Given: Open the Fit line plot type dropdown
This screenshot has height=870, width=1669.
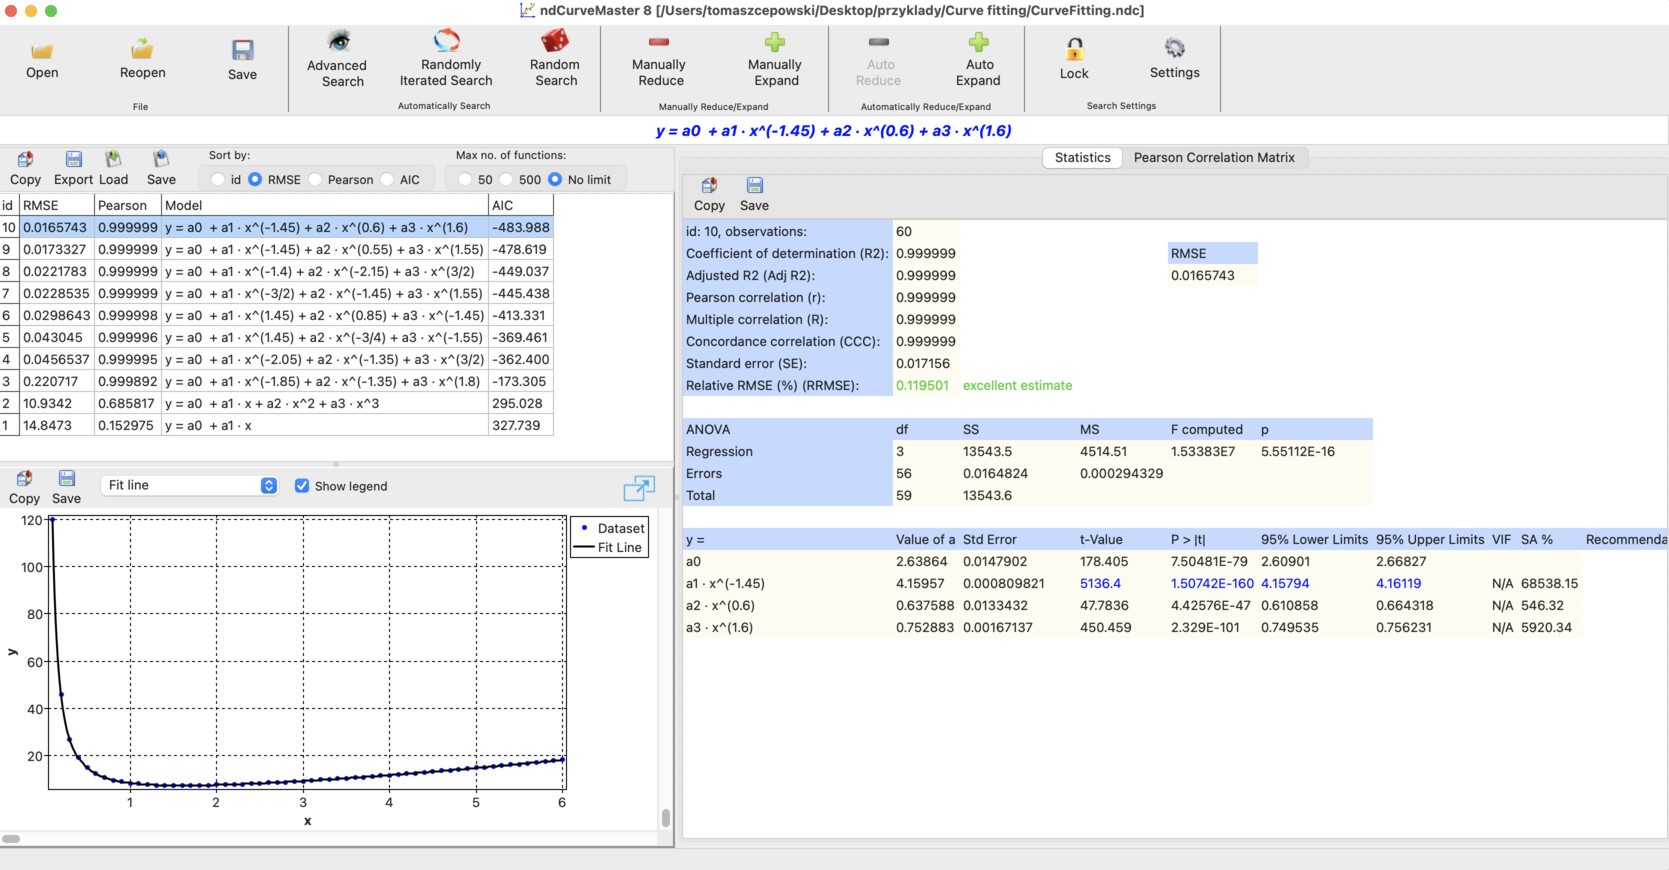Looking at the screenshot, I should click(189, 485).
